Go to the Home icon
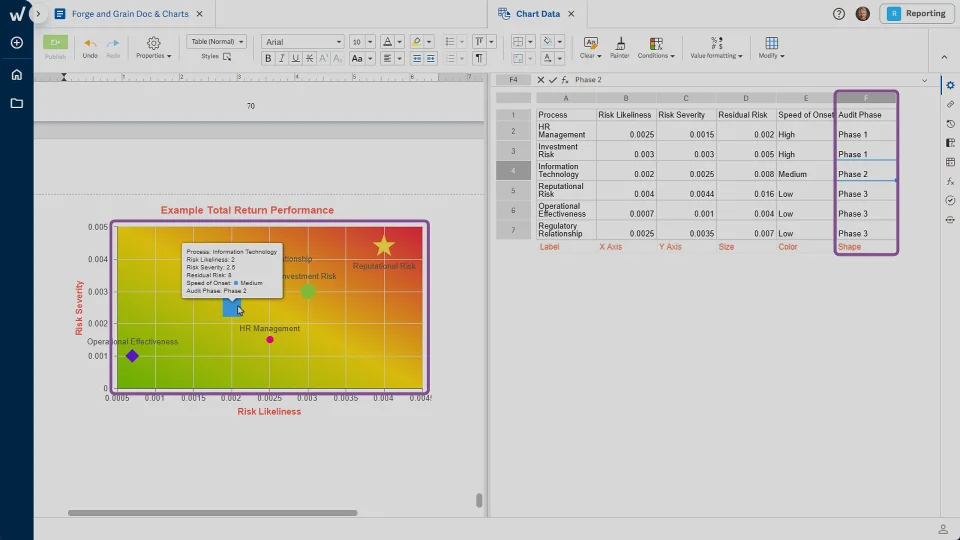 pyautogui.click(x=17, y=75)
